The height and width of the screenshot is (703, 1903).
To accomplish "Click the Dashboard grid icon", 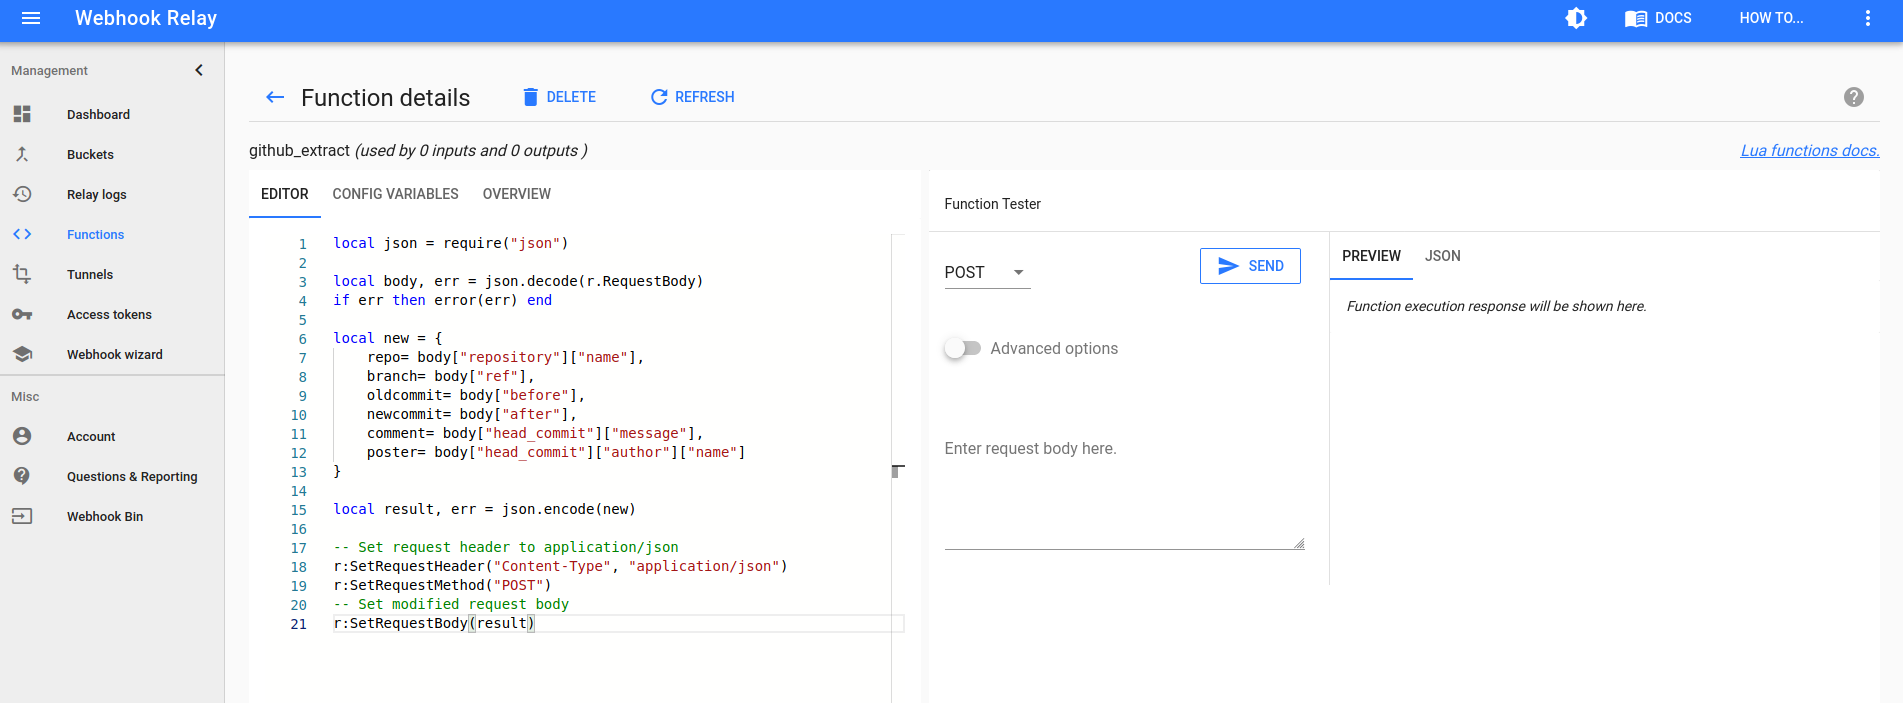I will pyautogui.click(x=22, y=114).
